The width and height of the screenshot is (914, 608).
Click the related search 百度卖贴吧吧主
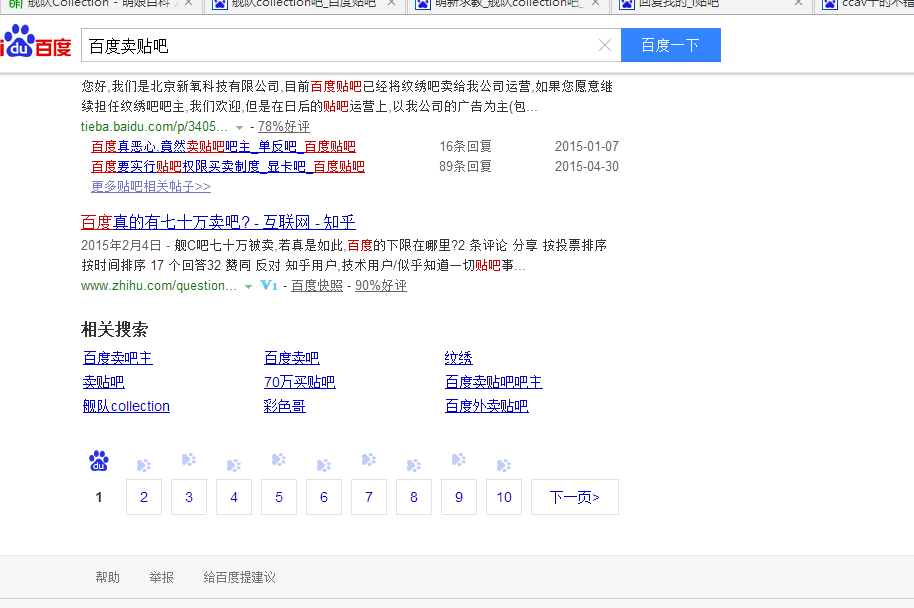click(494, 382)
